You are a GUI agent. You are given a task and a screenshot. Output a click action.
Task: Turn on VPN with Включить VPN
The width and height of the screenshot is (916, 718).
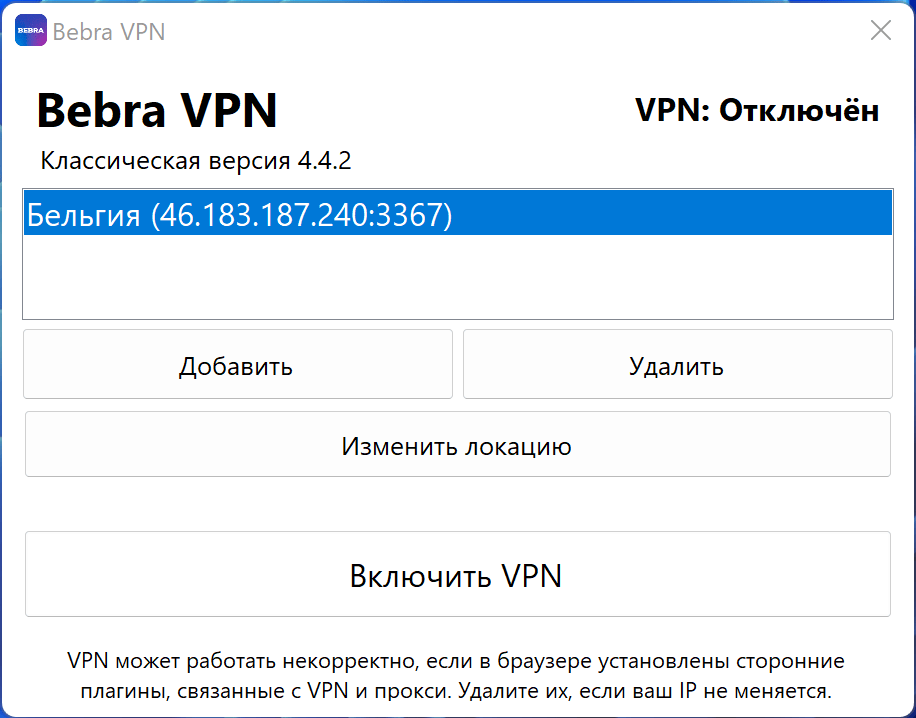click(457, 575)
